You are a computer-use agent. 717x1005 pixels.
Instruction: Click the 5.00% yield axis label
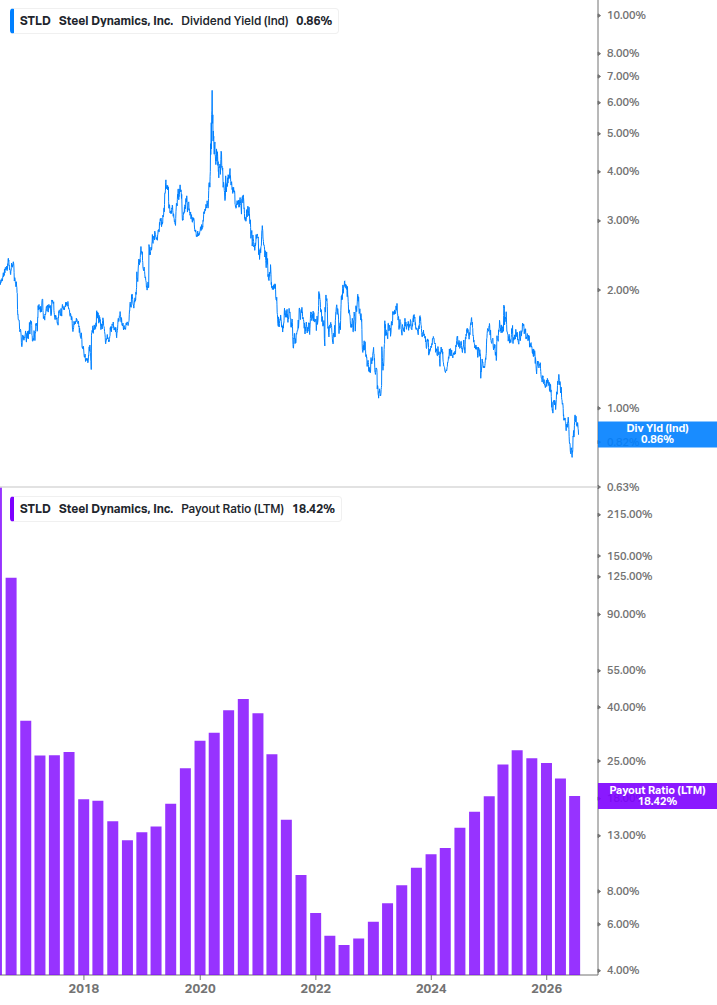(623, 133)
